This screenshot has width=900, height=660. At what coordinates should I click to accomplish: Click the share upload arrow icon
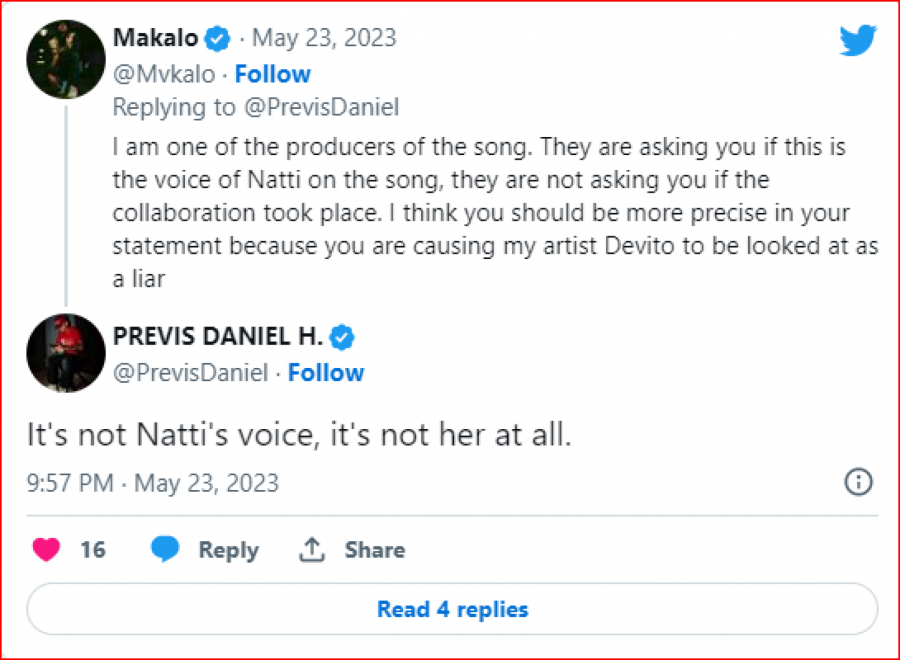point(312,549)
